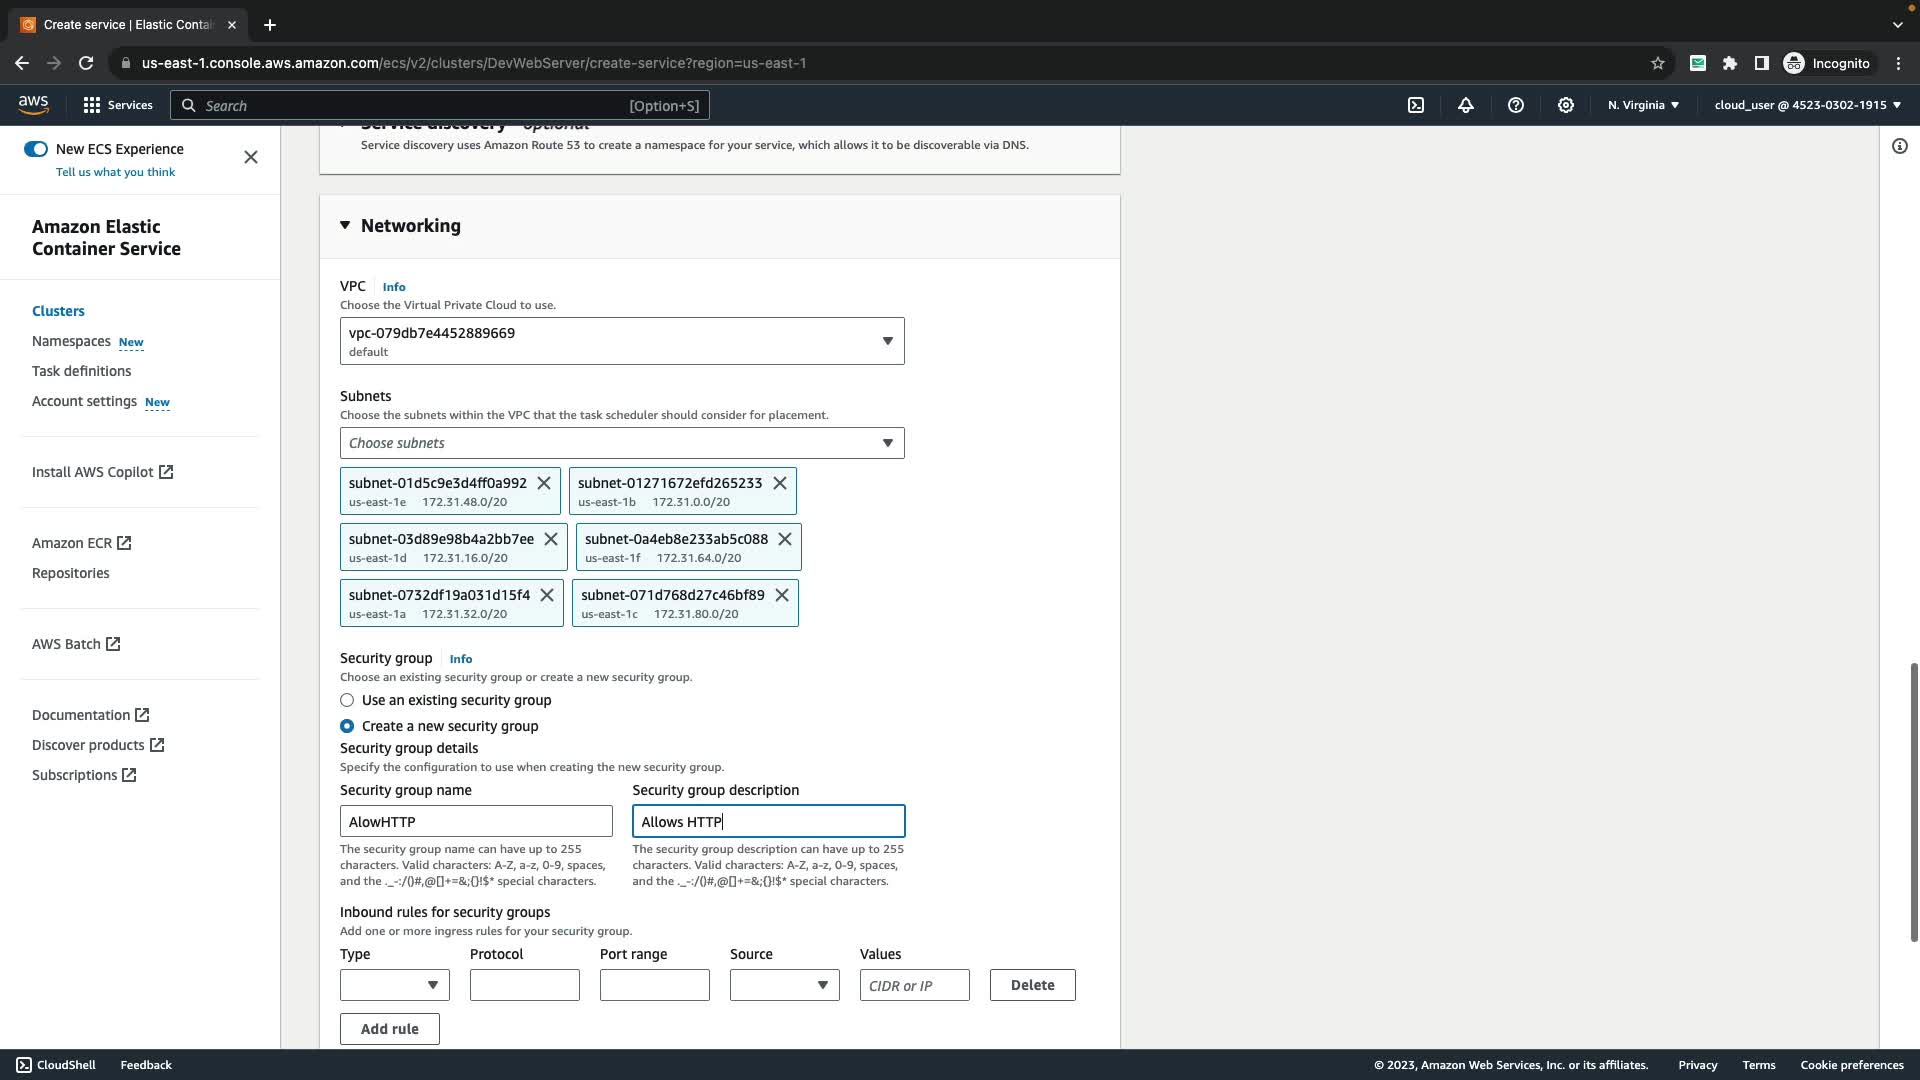Open the info panel icon at right edge
Viewport: 1920px width, 1080px height.
pos(1900,146)
